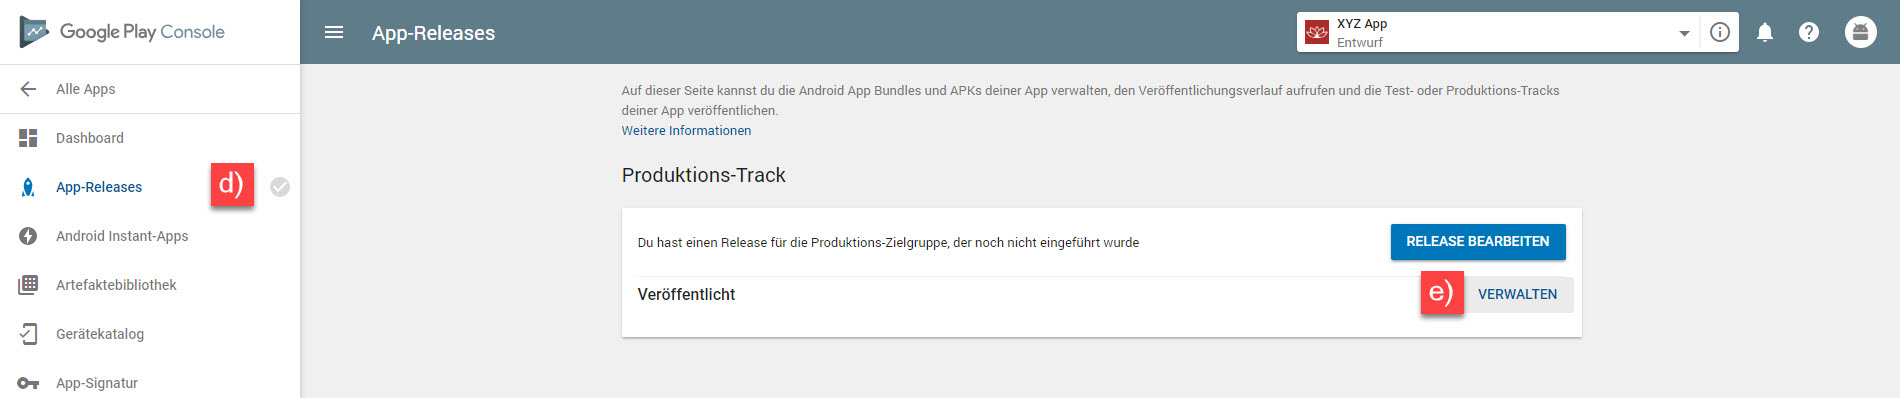The width and height of the screenshot is (1900, 398).
Task: Open the help question mark icon
Action: [x=1809, y=32]
